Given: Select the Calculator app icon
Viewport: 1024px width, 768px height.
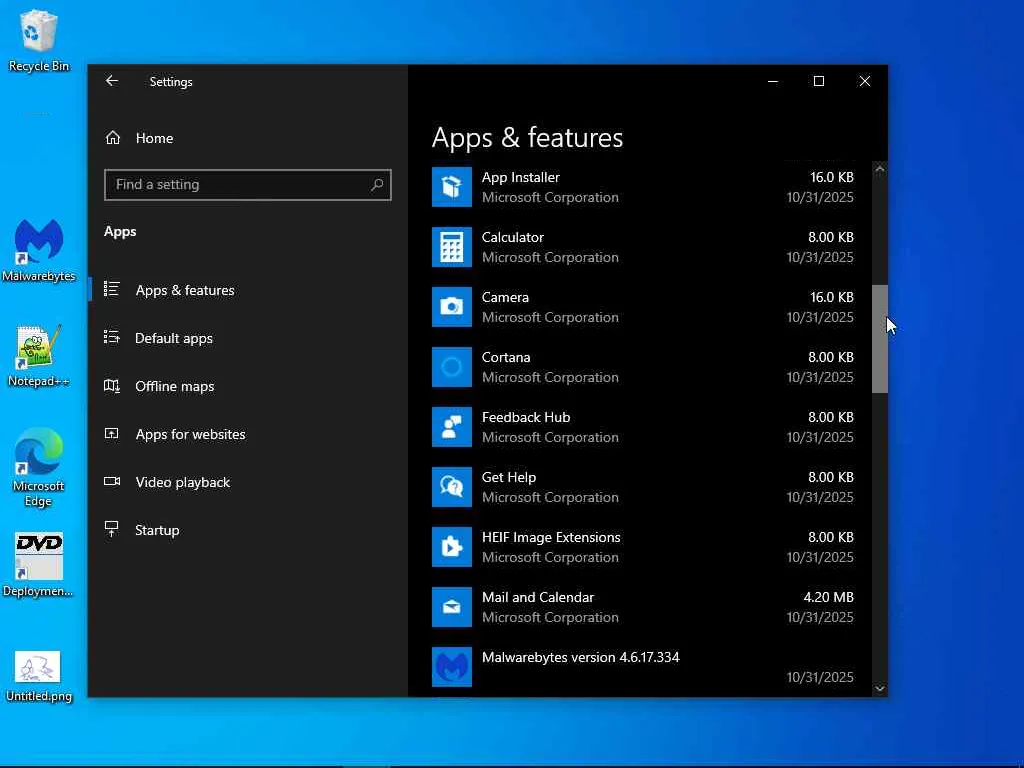Looking at the screenshot, I should [x=451, y=247].
